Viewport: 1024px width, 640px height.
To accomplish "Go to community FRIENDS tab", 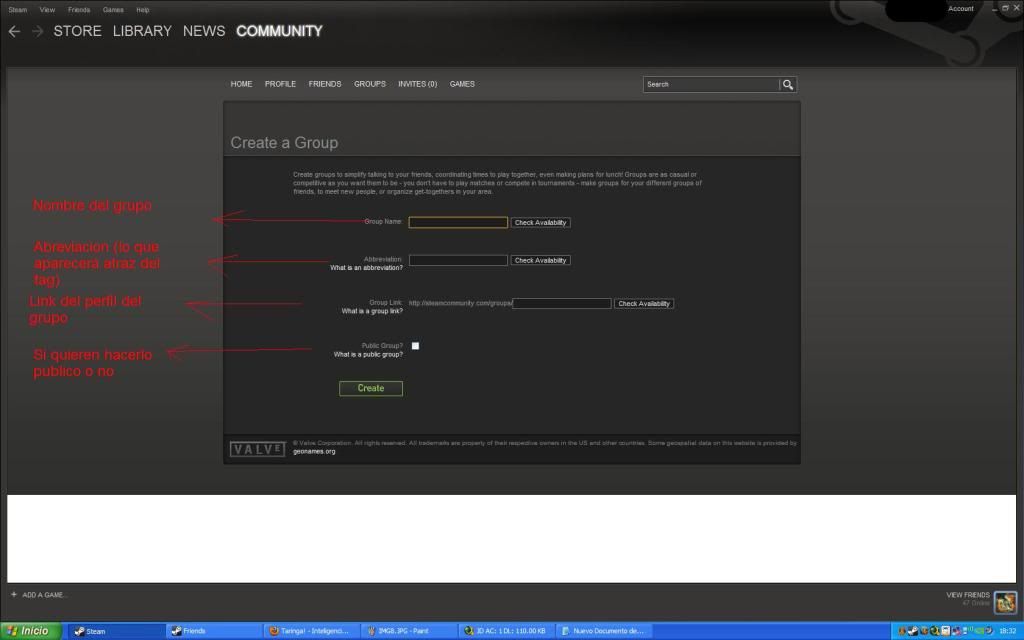I will pos(325,84).
